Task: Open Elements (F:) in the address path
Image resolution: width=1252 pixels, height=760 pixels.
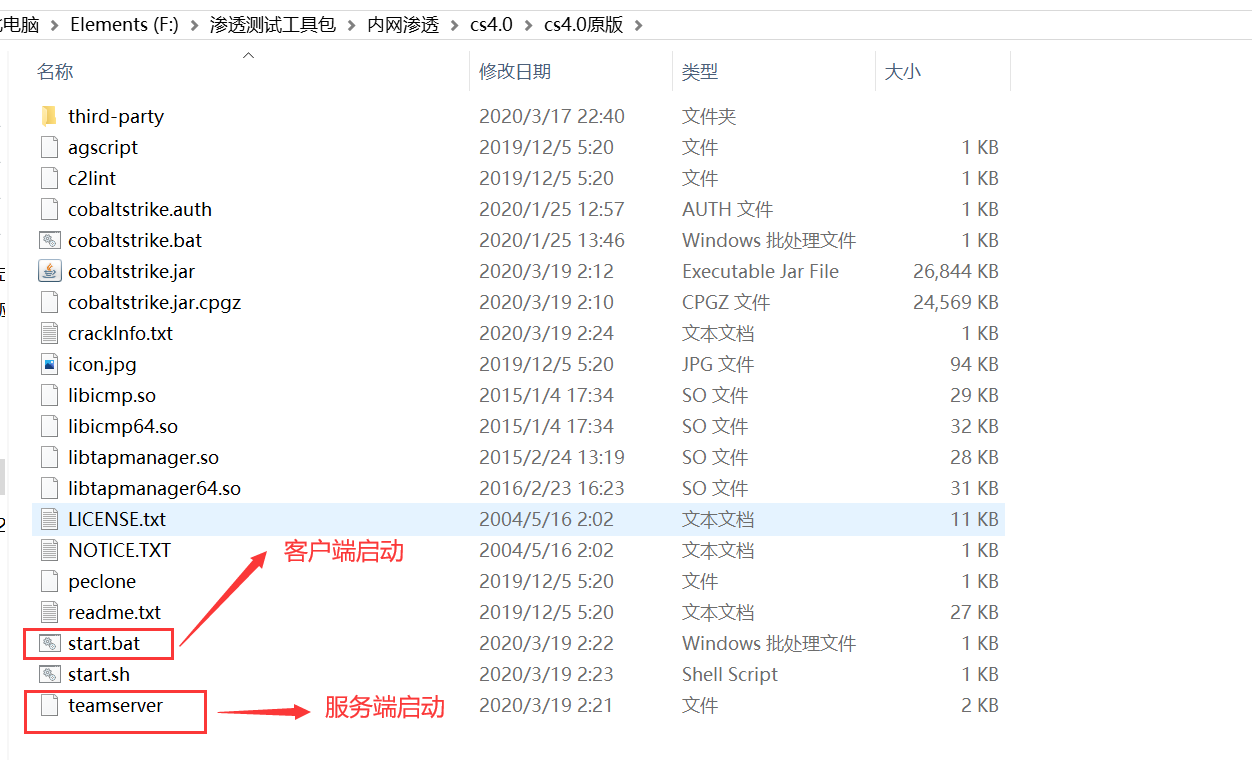Action: coord(124,25)
